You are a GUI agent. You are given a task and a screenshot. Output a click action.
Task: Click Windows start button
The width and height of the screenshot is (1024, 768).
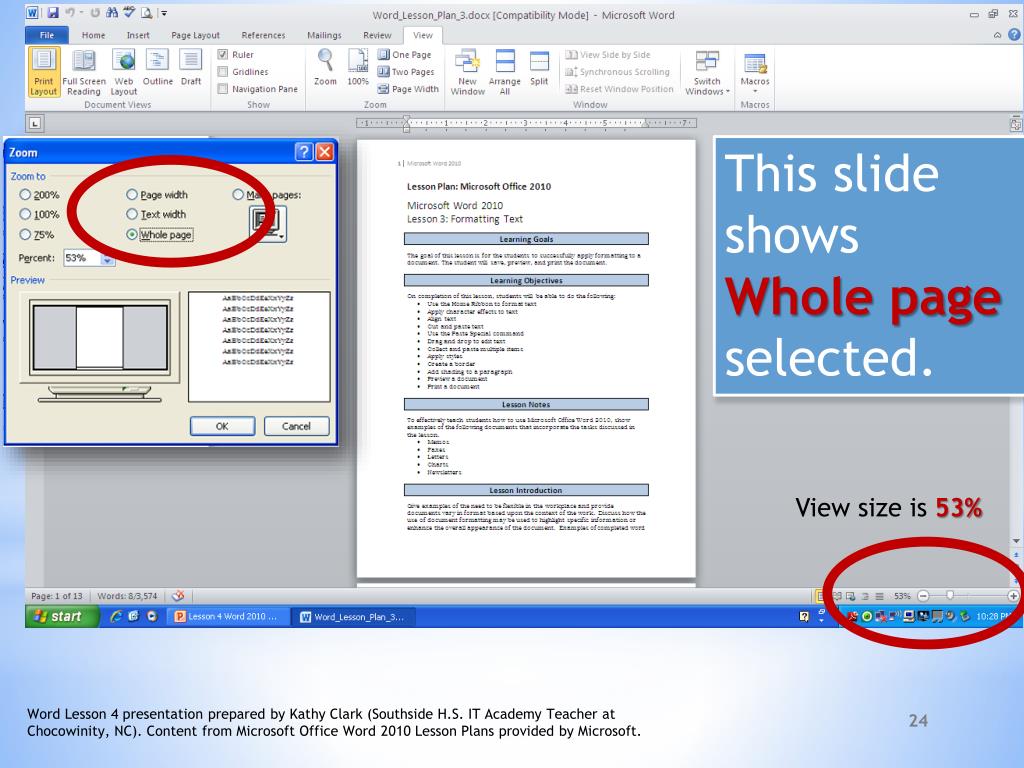[61, 616]
